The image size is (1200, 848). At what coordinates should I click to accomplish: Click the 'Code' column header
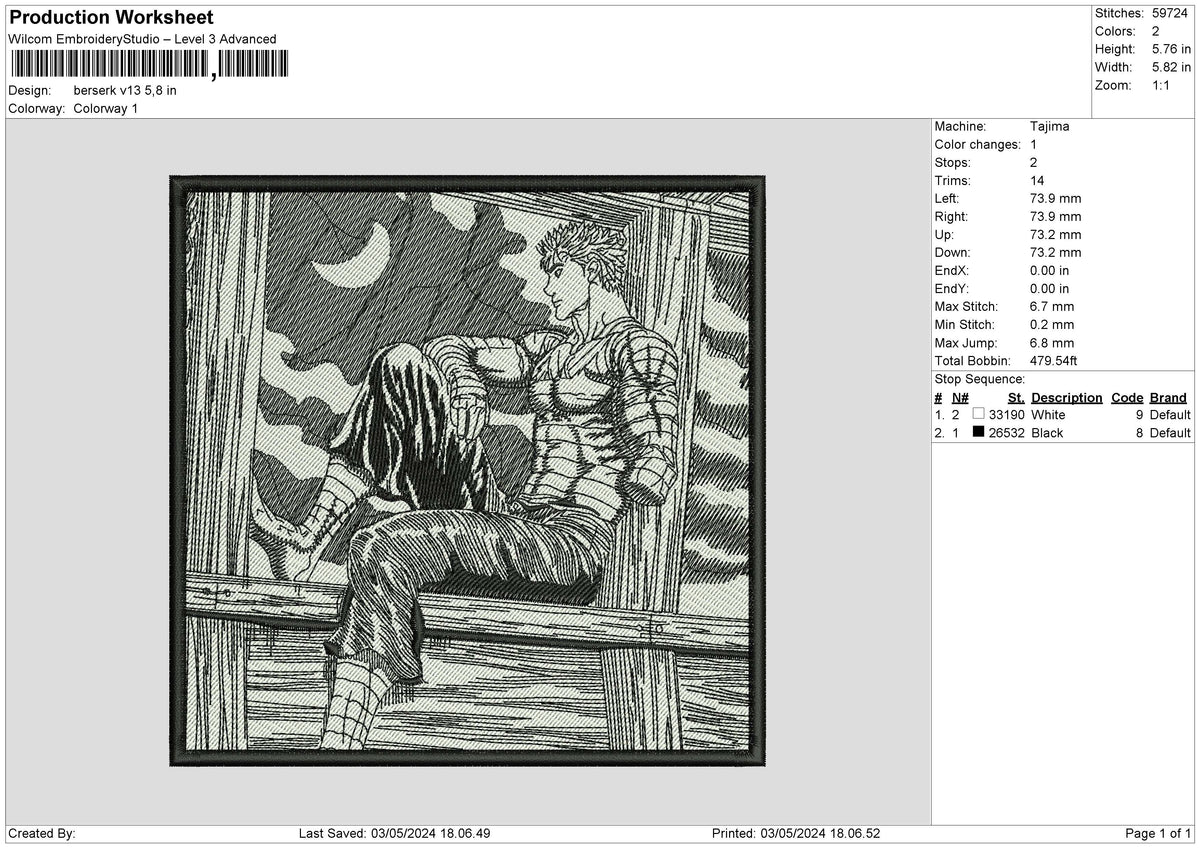point(1127,397)
